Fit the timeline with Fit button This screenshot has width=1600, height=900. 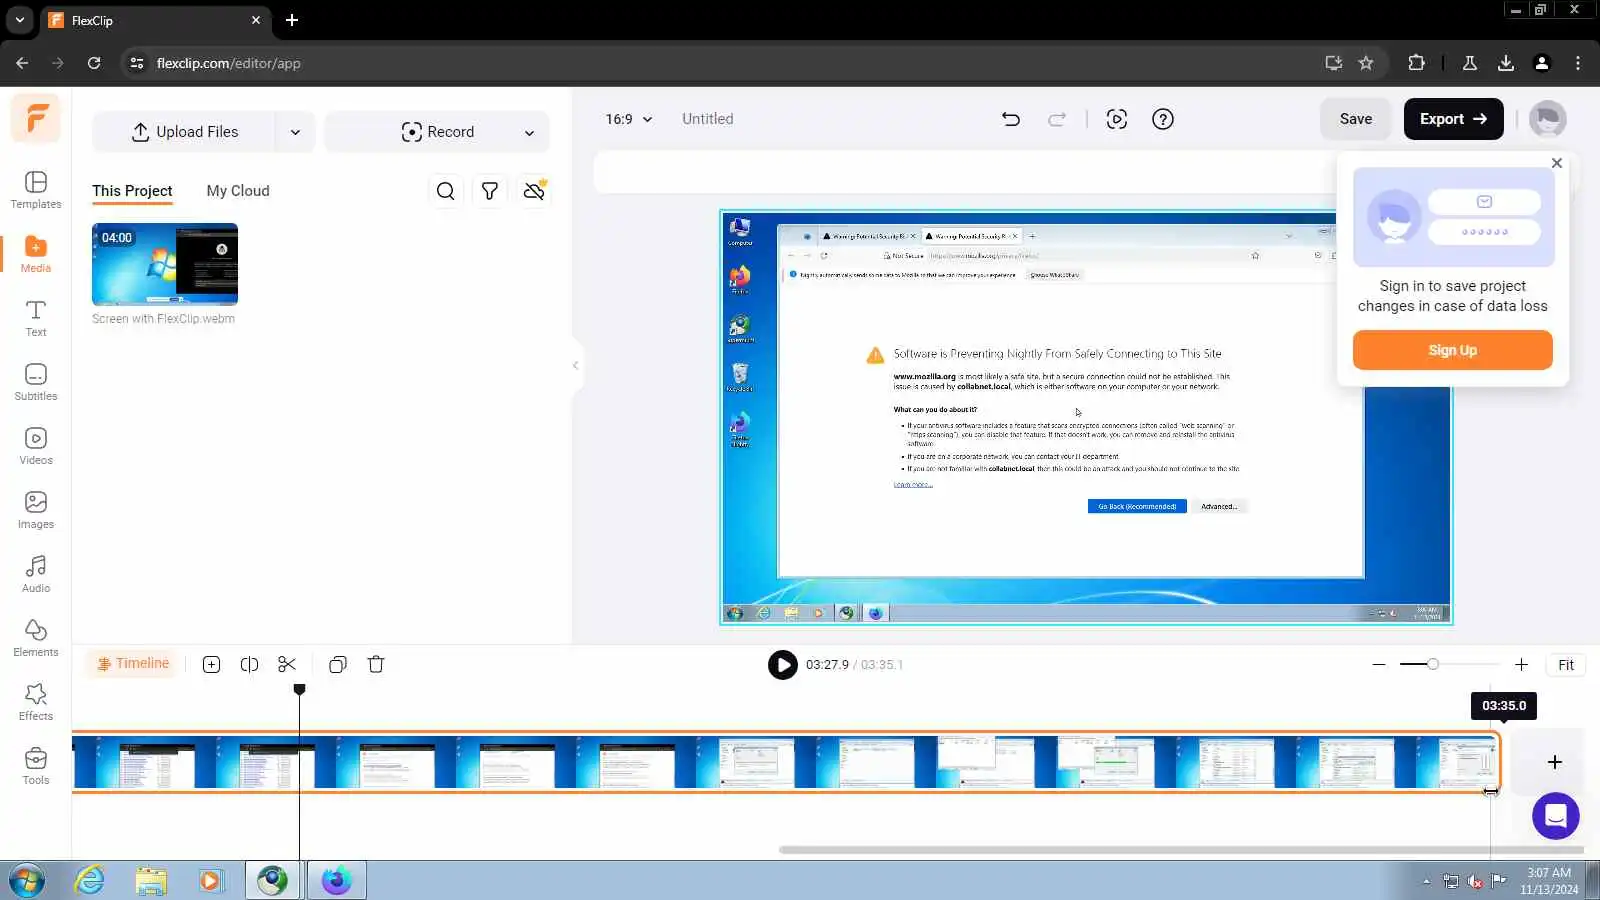pyautogui.click(x=1566, y=665)
